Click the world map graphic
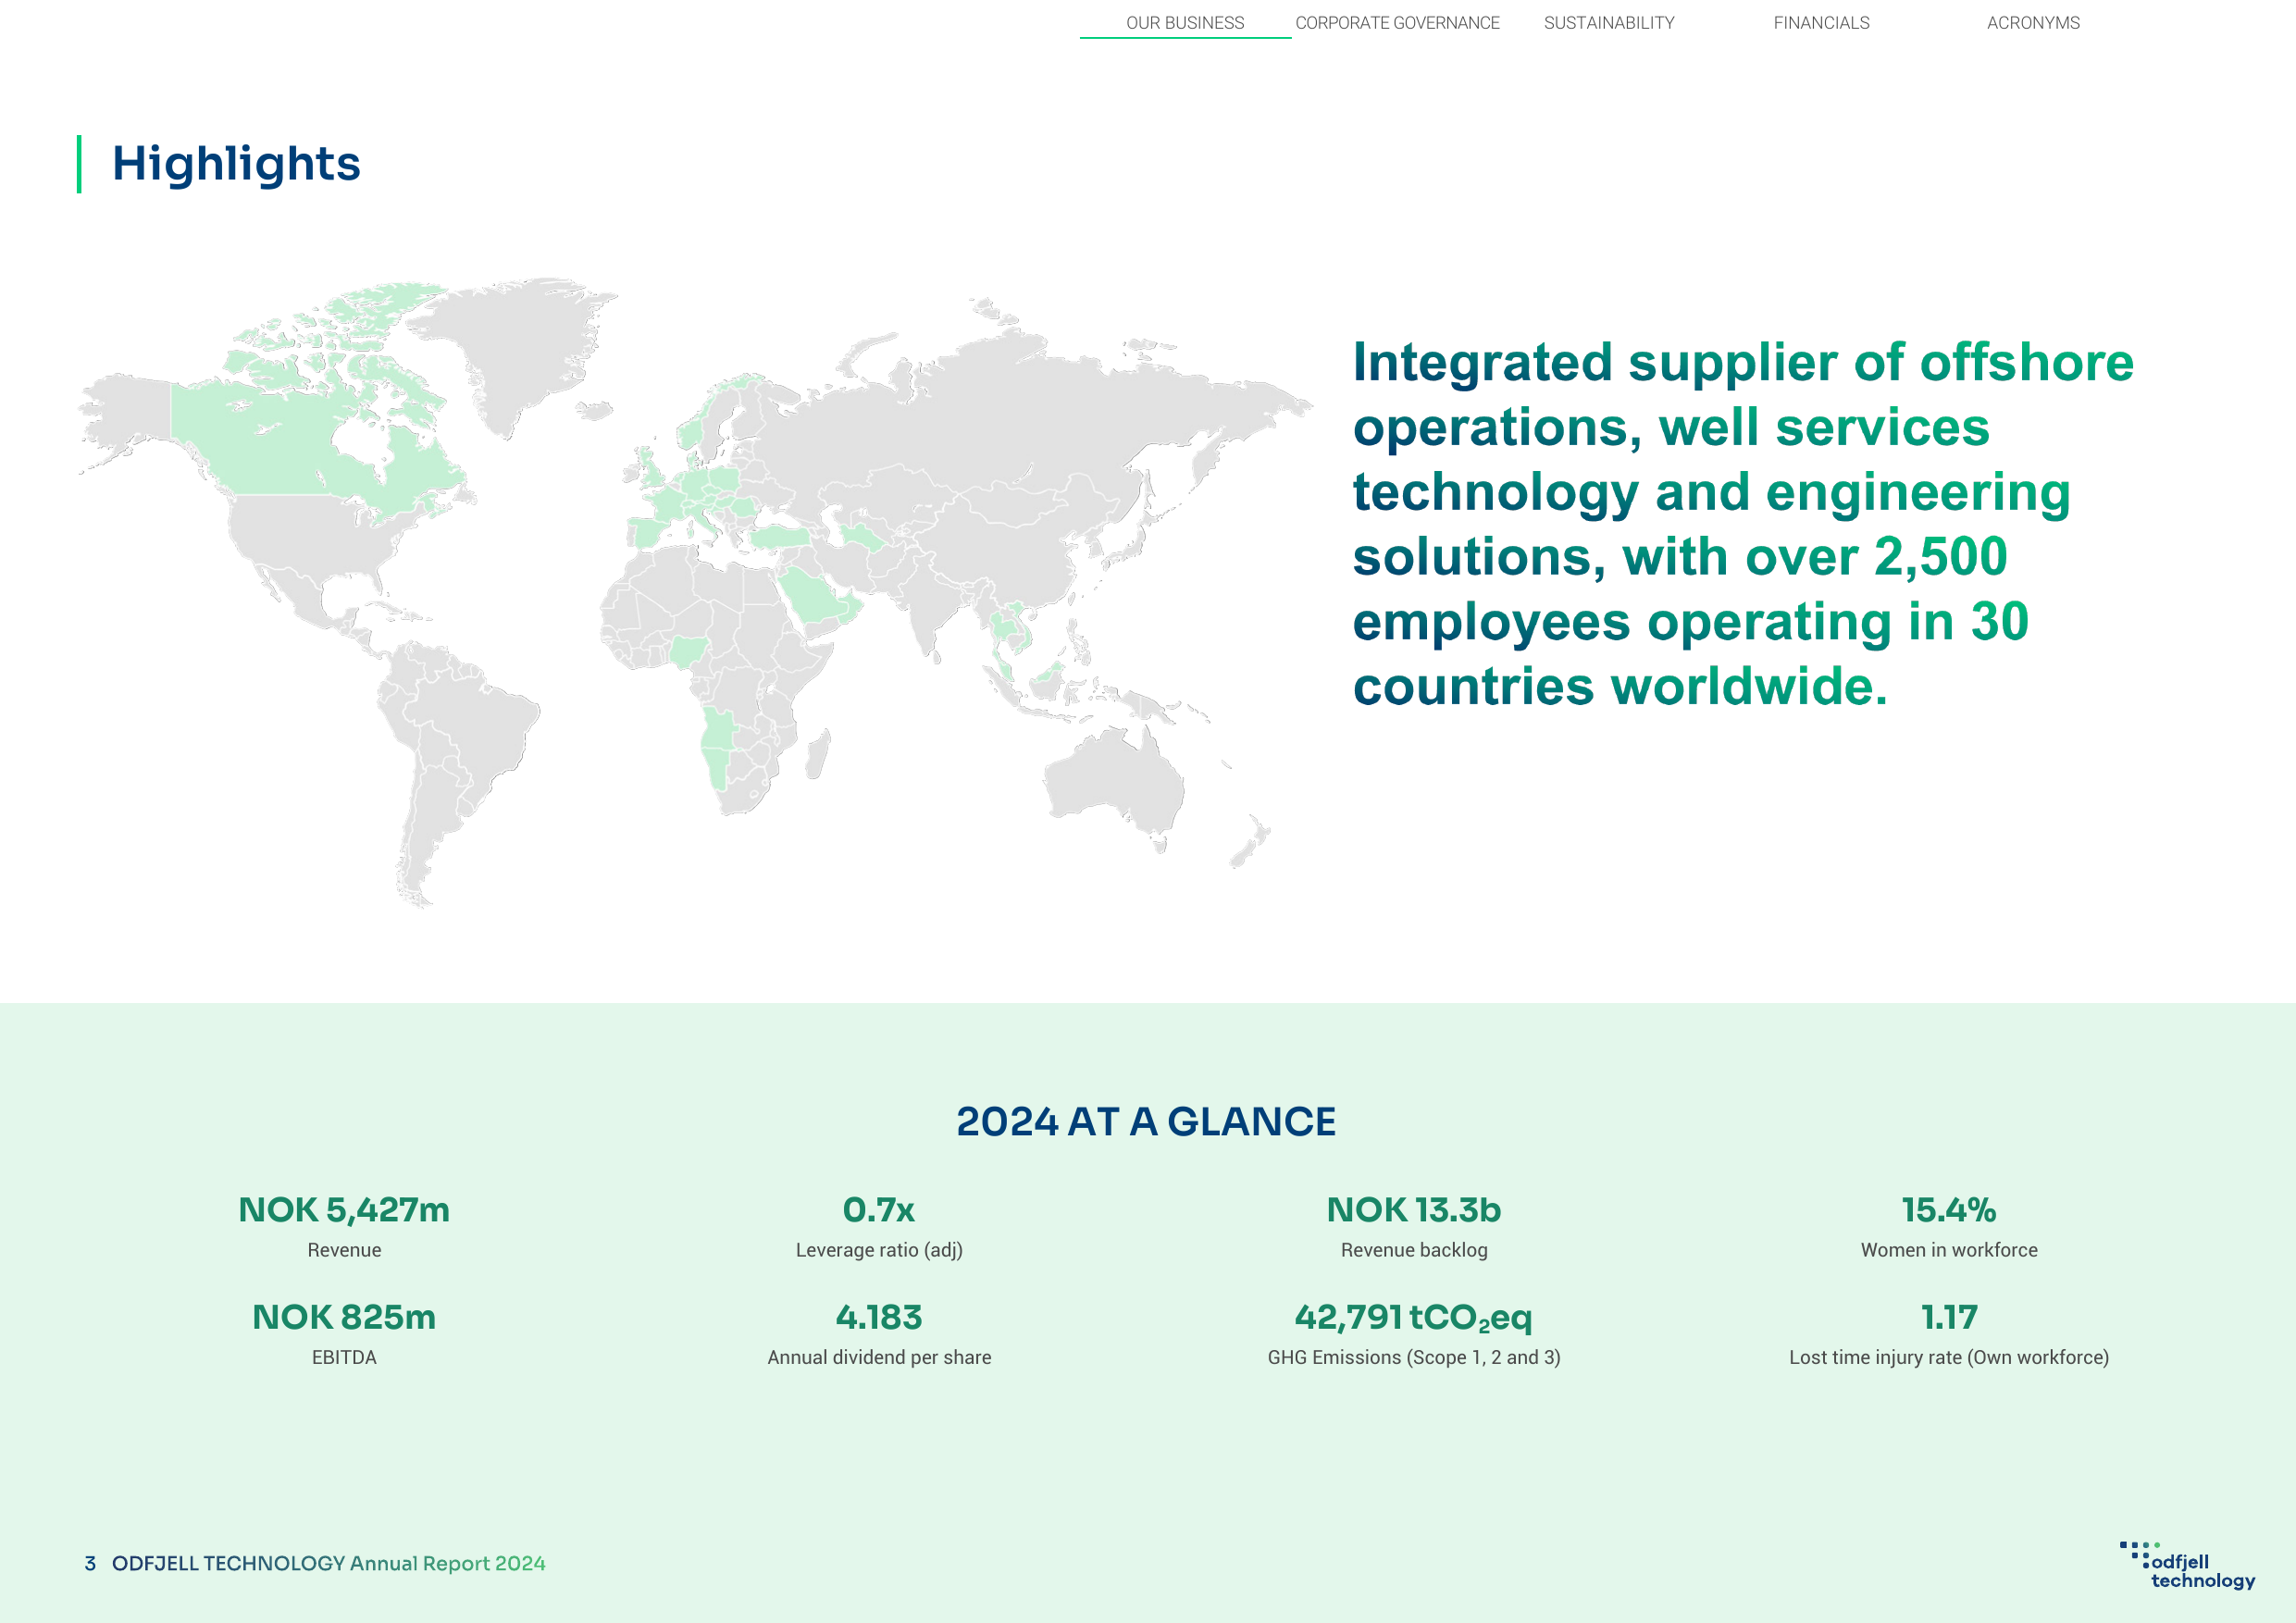Viewport: 2296px width, 1623px height. point(696,592)
